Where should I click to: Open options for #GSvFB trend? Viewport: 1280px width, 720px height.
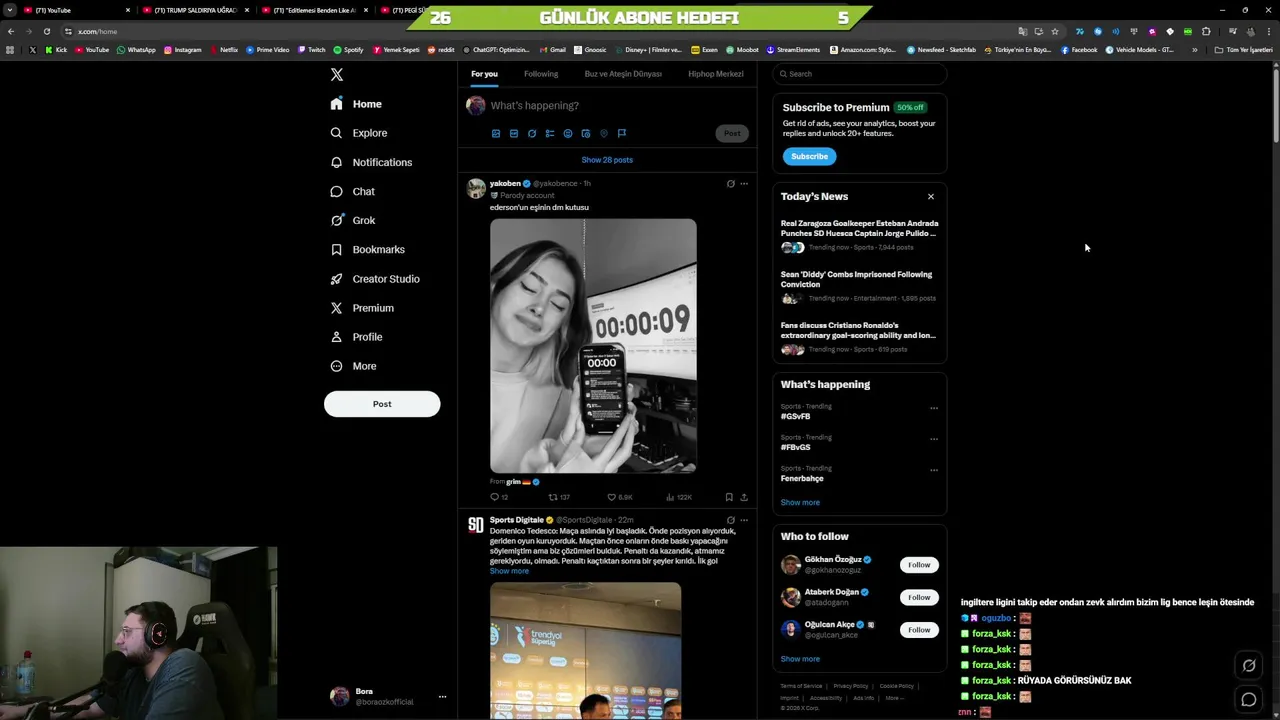(934, 408)
